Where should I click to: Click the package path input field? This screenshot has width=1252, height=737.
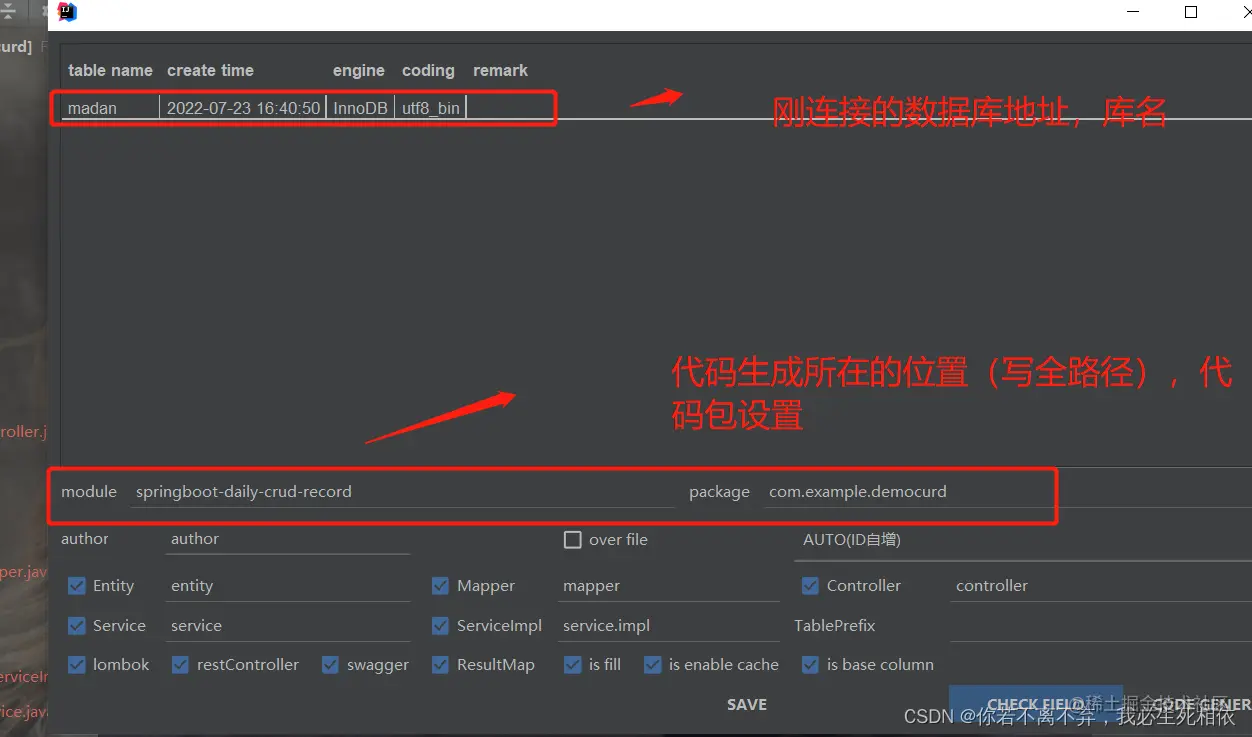(900, 491)
